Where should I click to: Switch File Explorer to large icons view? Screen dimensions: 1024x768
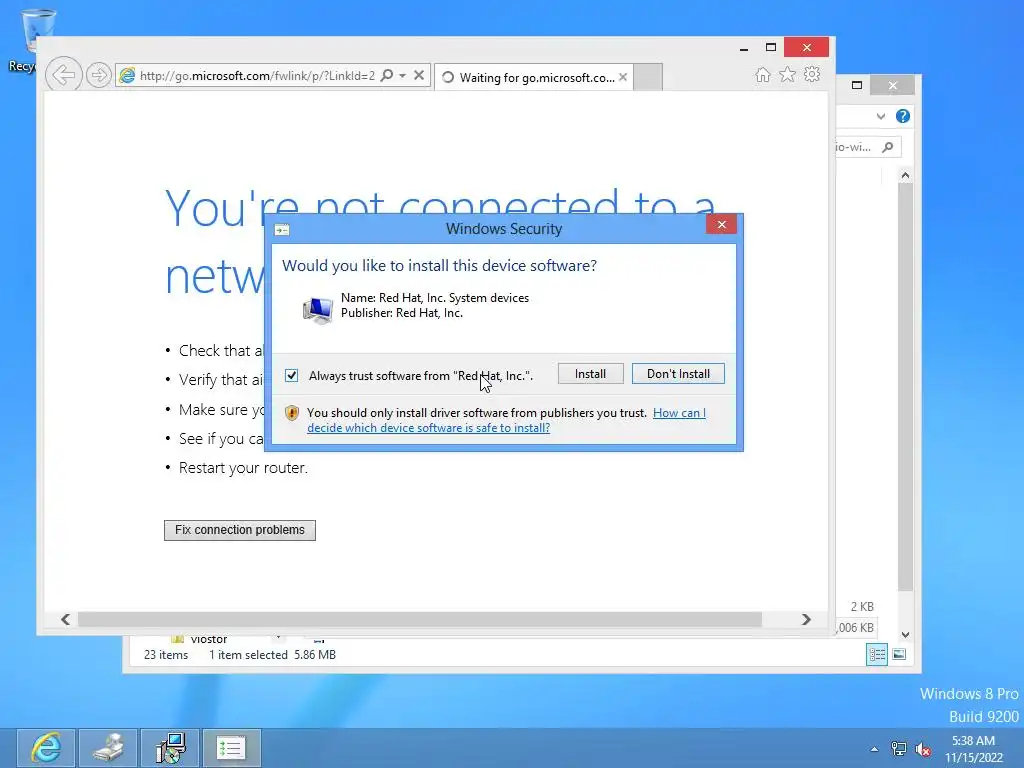click(899, 654)
